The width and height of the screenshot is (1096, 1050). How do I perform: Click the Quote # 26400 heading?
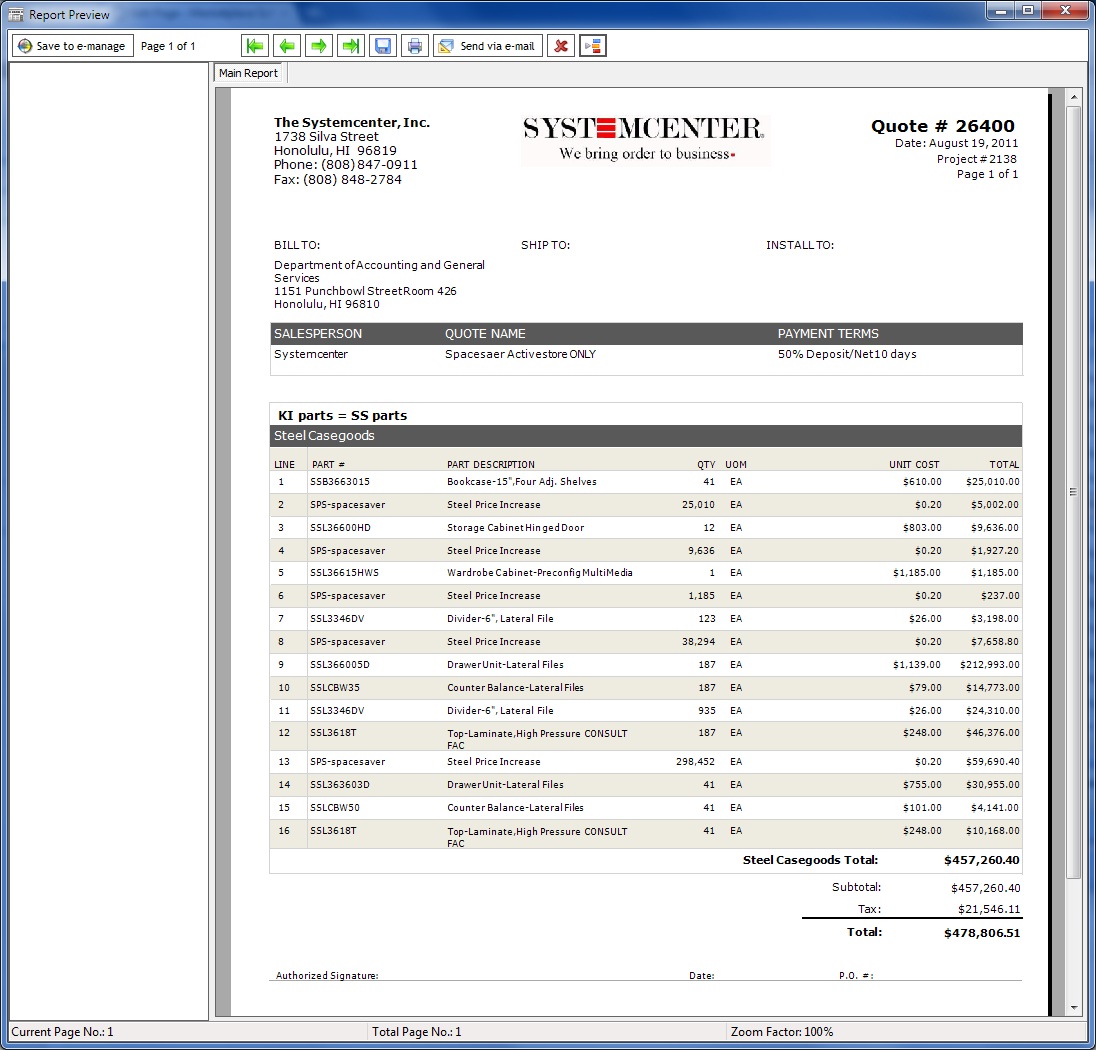click(942, 126)
